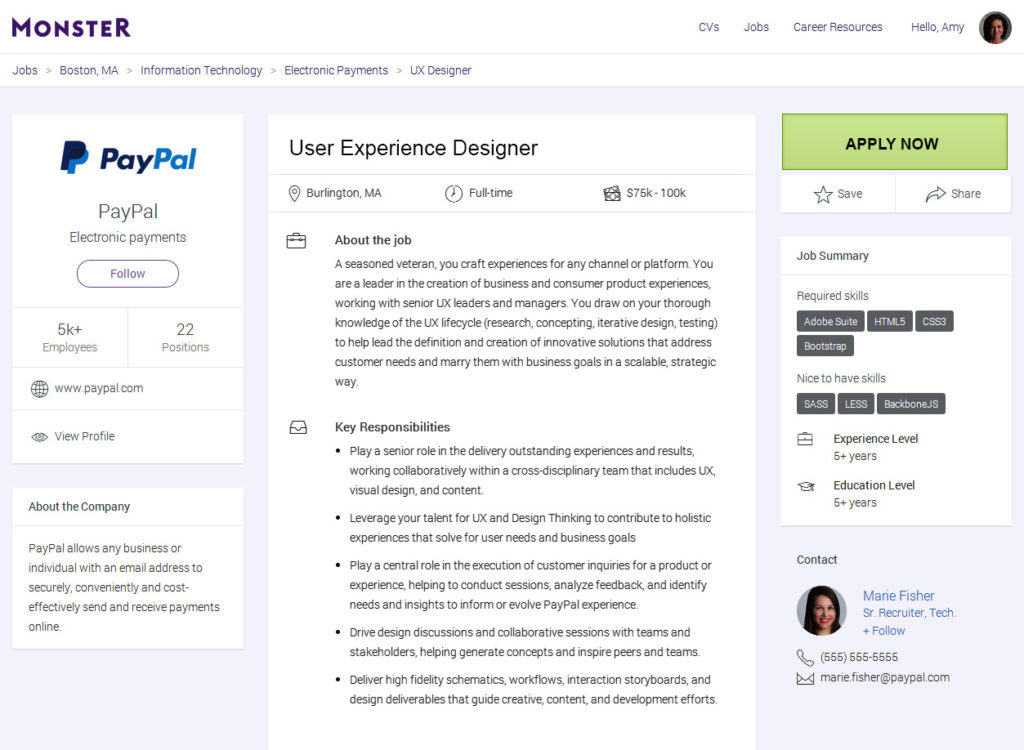Navigate to Boston, MA breadcrumb
This screenshot has height=750, width=1024.
(89, 71)
